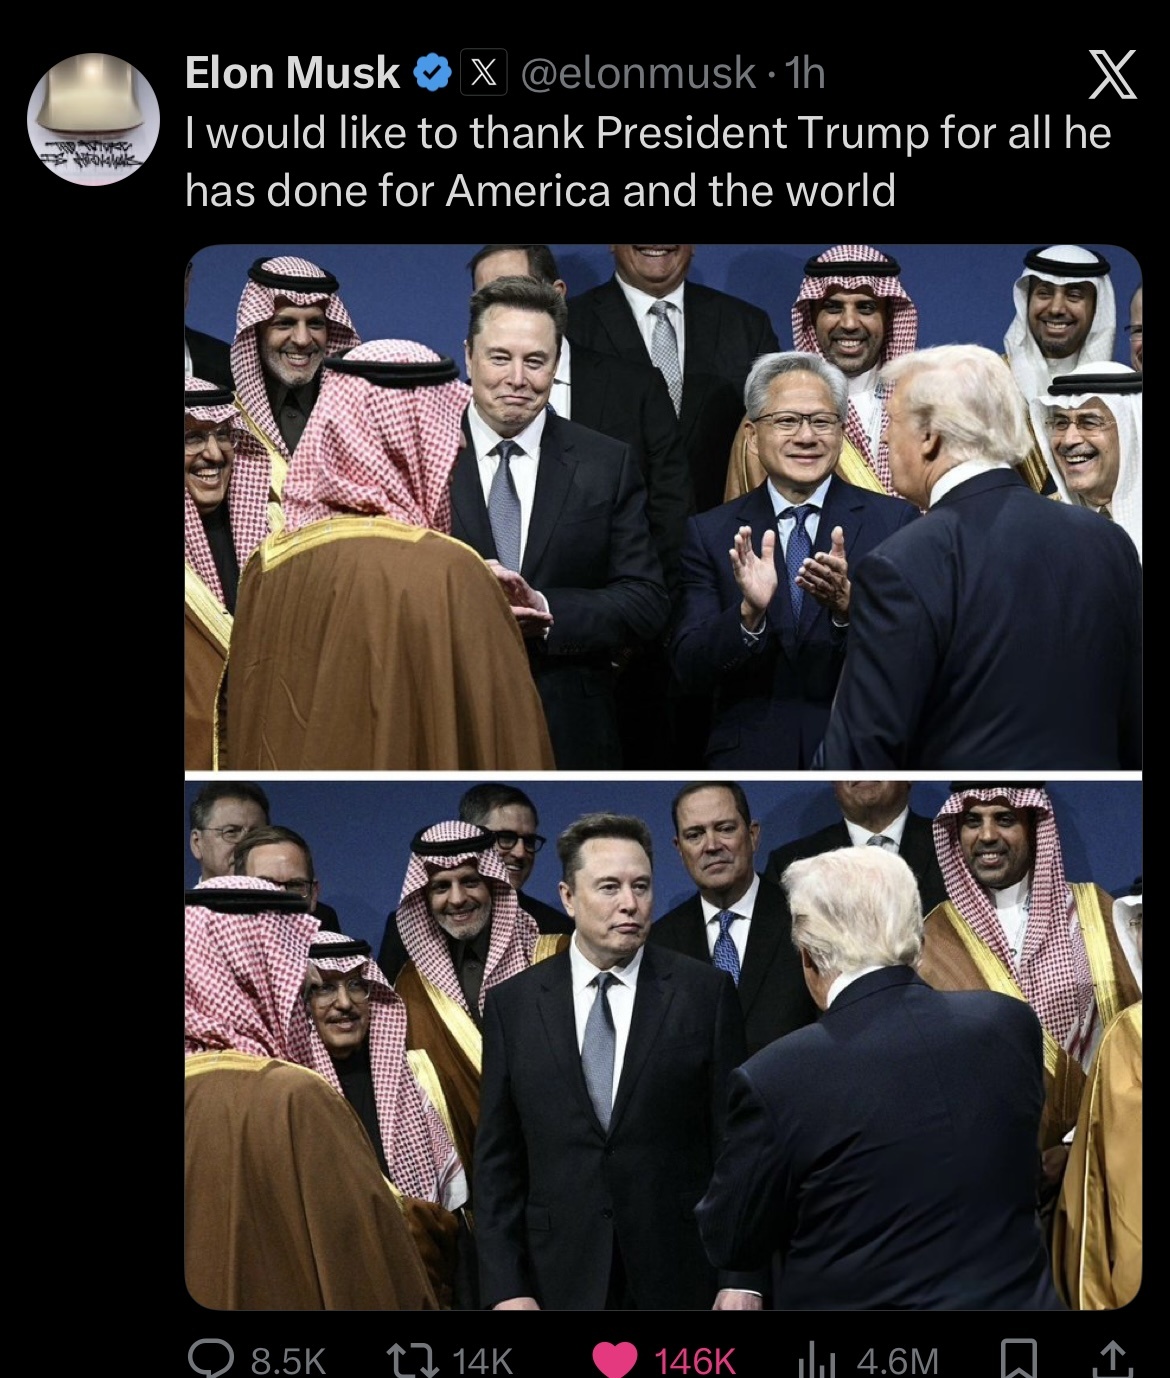Click the 146K likes count
This screenshot has width=1170, height=1378.
pyautogui.click(x=695, y=1360)
